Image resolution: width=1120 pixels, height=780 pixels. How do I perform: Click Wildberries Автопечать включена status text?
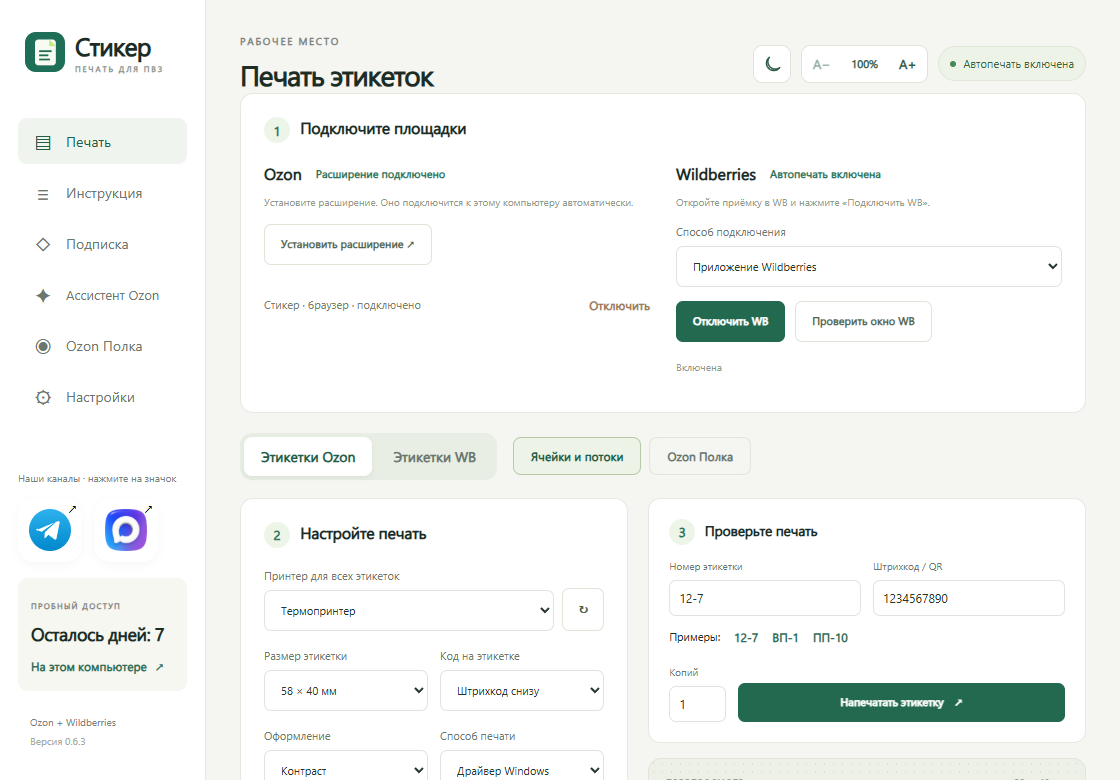click(x=825, y=174)
